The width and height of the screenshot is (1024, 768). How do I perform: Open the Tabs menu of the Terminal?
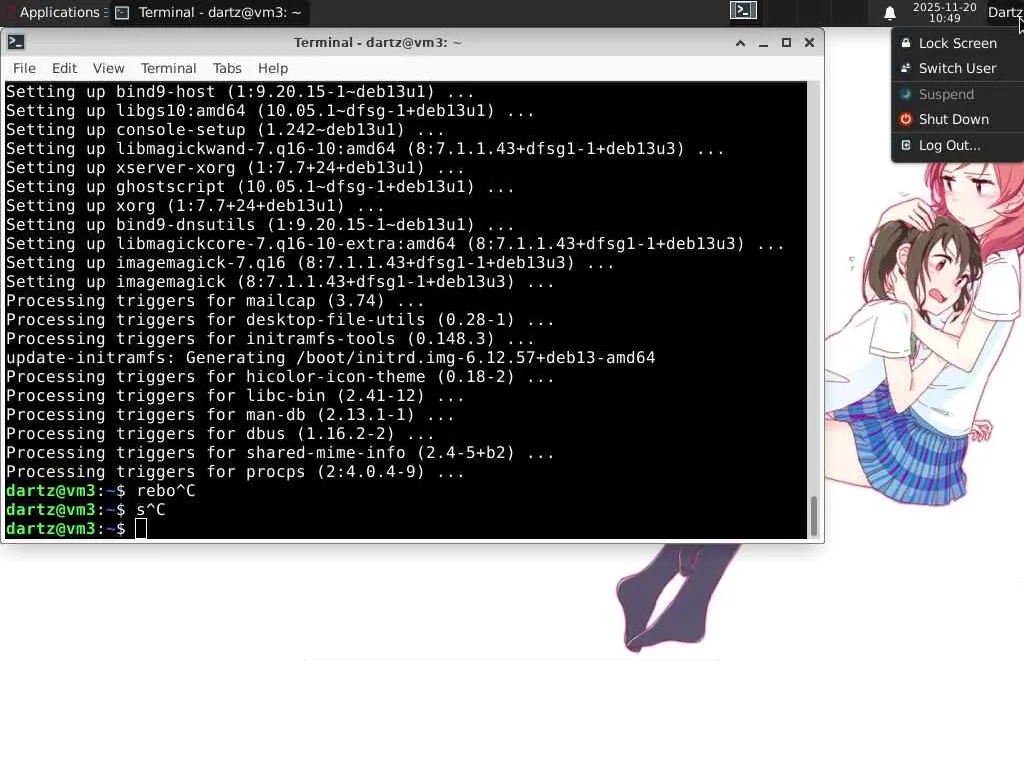pyautogui.click(x=227, y=68)
